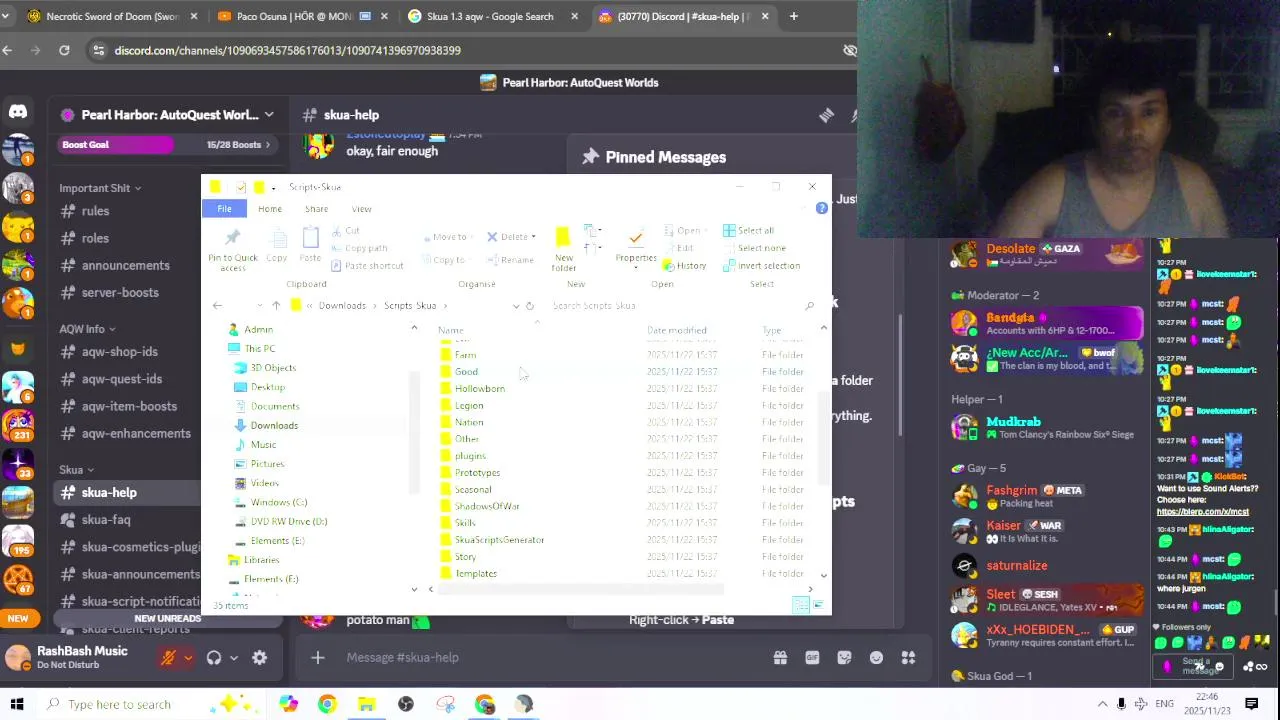The height and width of the screenshot is (720, 1280).
Task: Open emoji picker in Discord message bar
Action: tap(876, 657)
